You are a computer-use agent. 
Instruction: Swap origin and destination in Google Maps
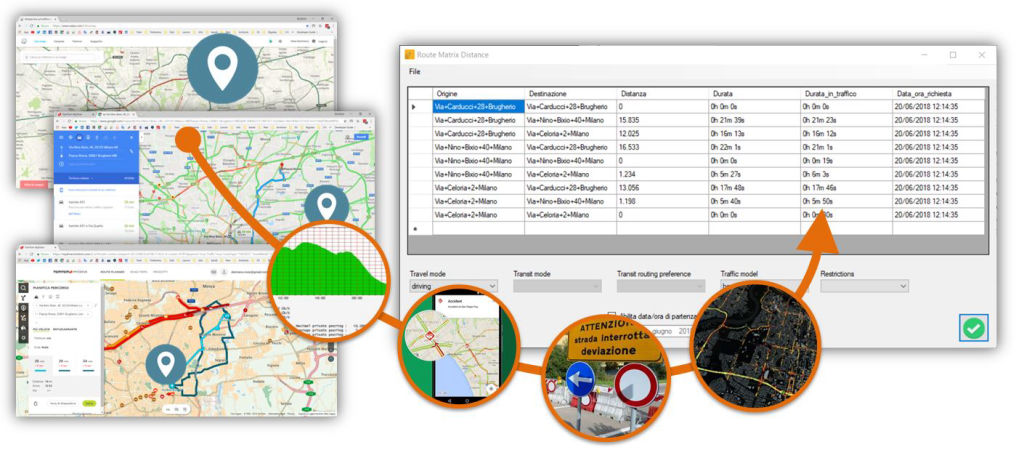tap(133, 152)
